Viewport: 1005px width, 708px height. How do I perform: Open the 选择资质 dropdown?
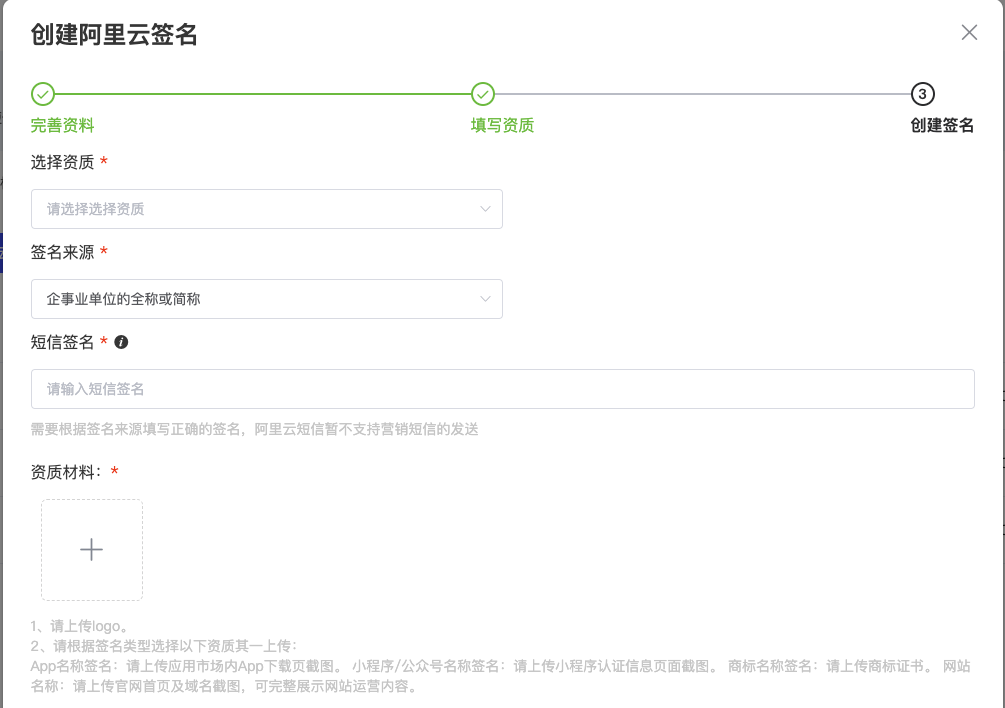click(267, 209)
